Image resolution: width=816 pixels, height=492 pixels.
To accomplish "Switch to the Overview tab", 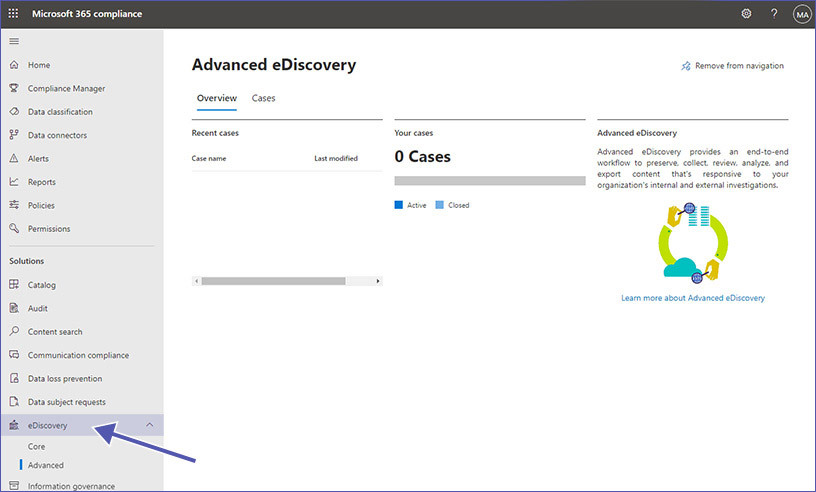I will 216,98.
